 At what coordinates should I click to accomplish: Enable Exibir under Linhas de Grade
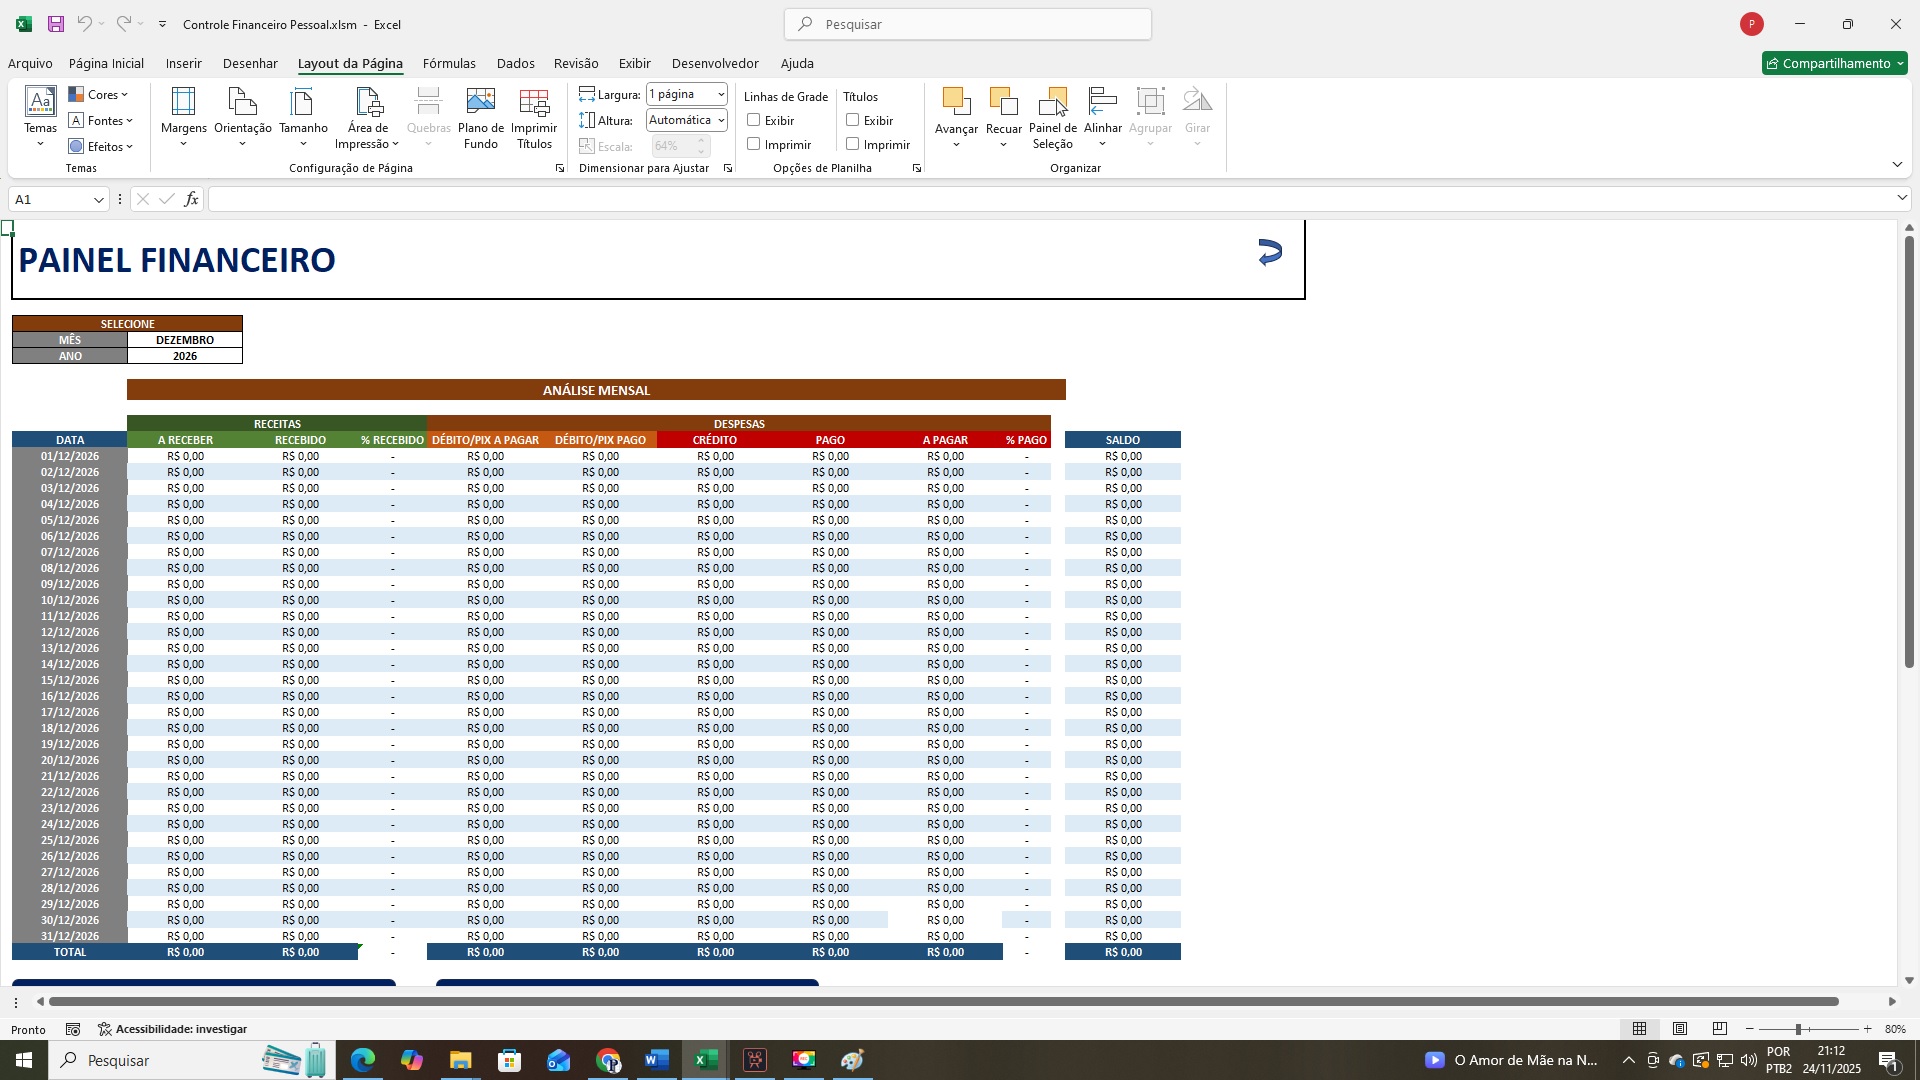(x=754, y=120)
